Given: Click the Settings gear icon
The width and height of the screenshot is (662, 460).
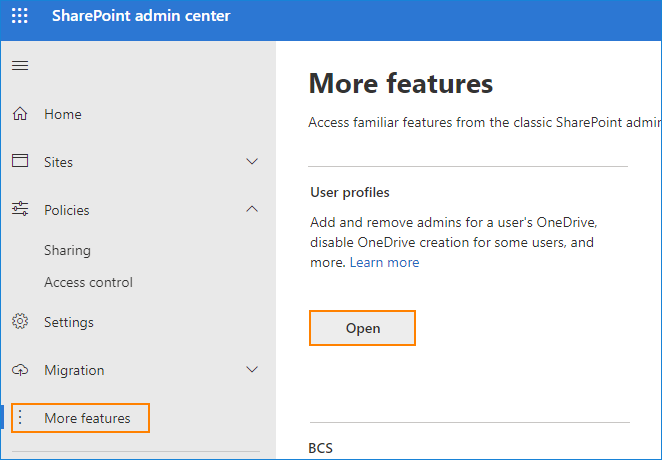Looking at the screenshot, I should [20, 322].
